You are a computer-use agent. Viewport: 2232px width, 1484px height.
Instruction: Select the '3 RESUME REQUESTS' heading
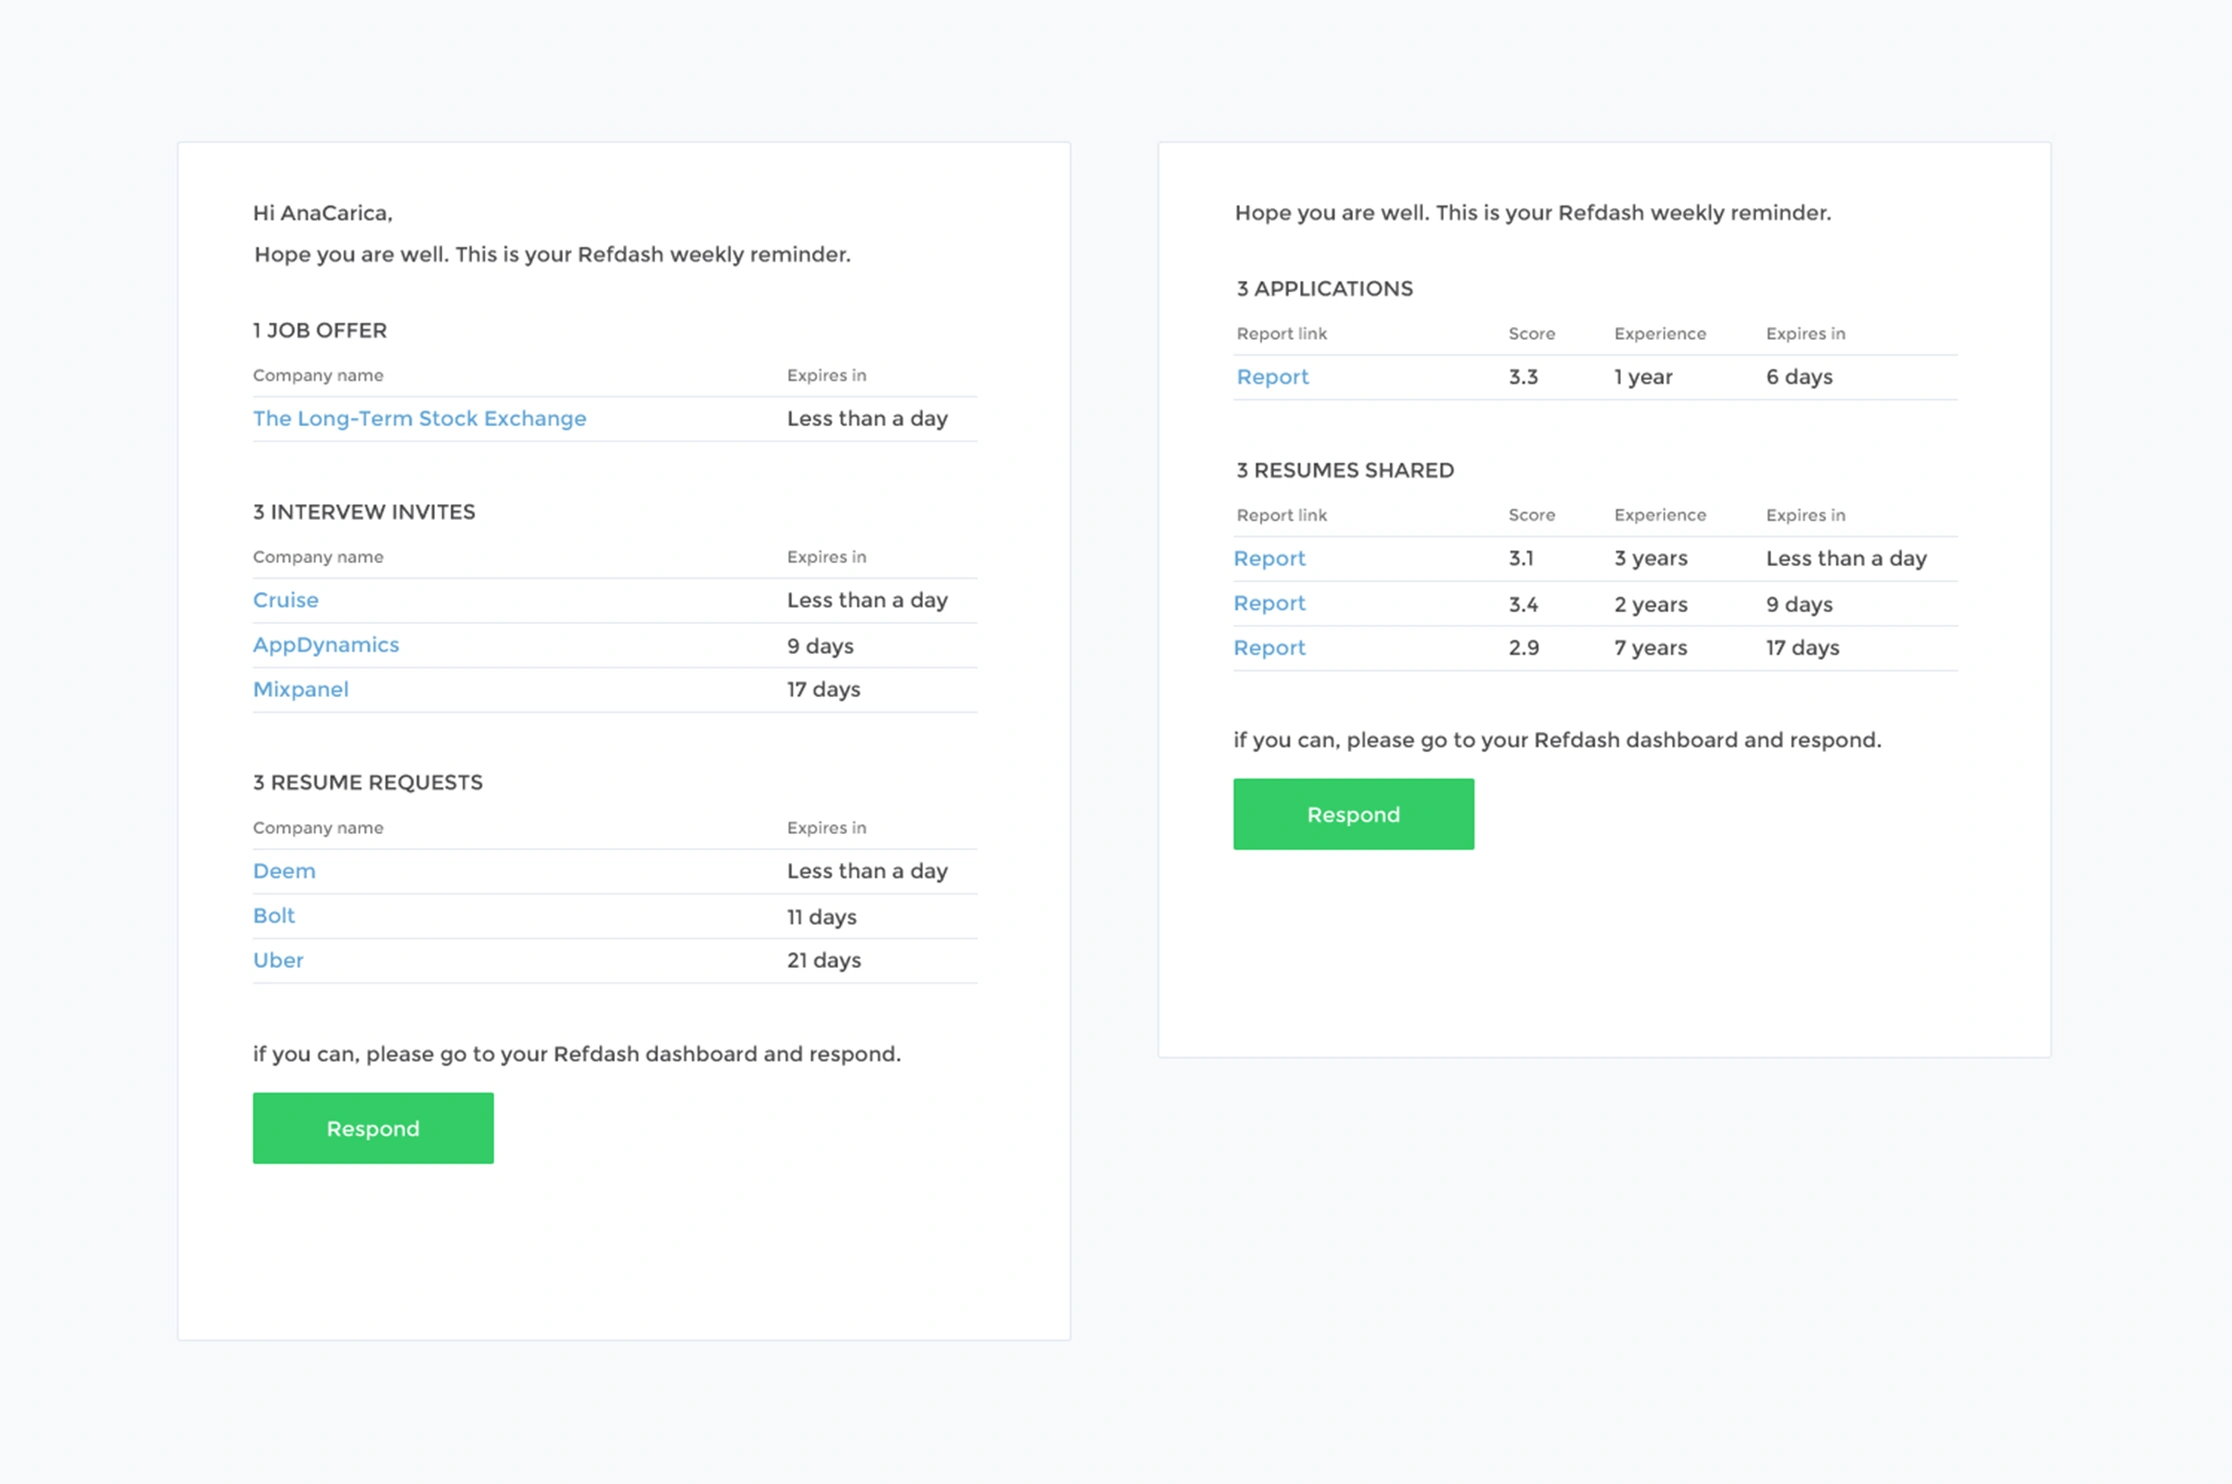pos(367,783)
